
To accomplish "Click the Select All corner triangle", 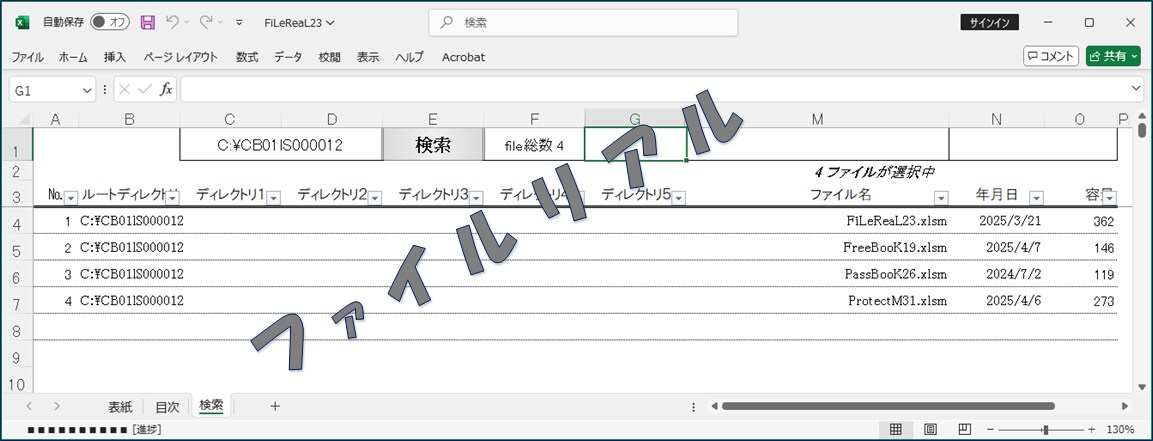I will 23,118.
